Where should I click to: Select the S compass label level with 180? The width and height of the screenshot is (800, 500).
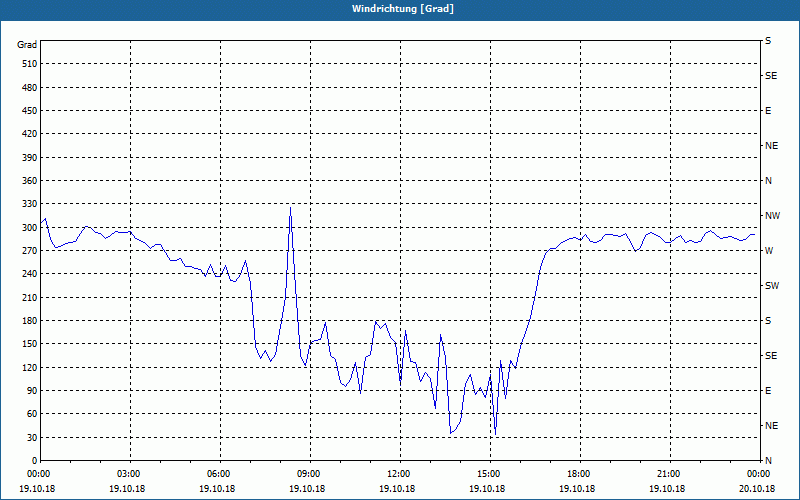(768, 321)
